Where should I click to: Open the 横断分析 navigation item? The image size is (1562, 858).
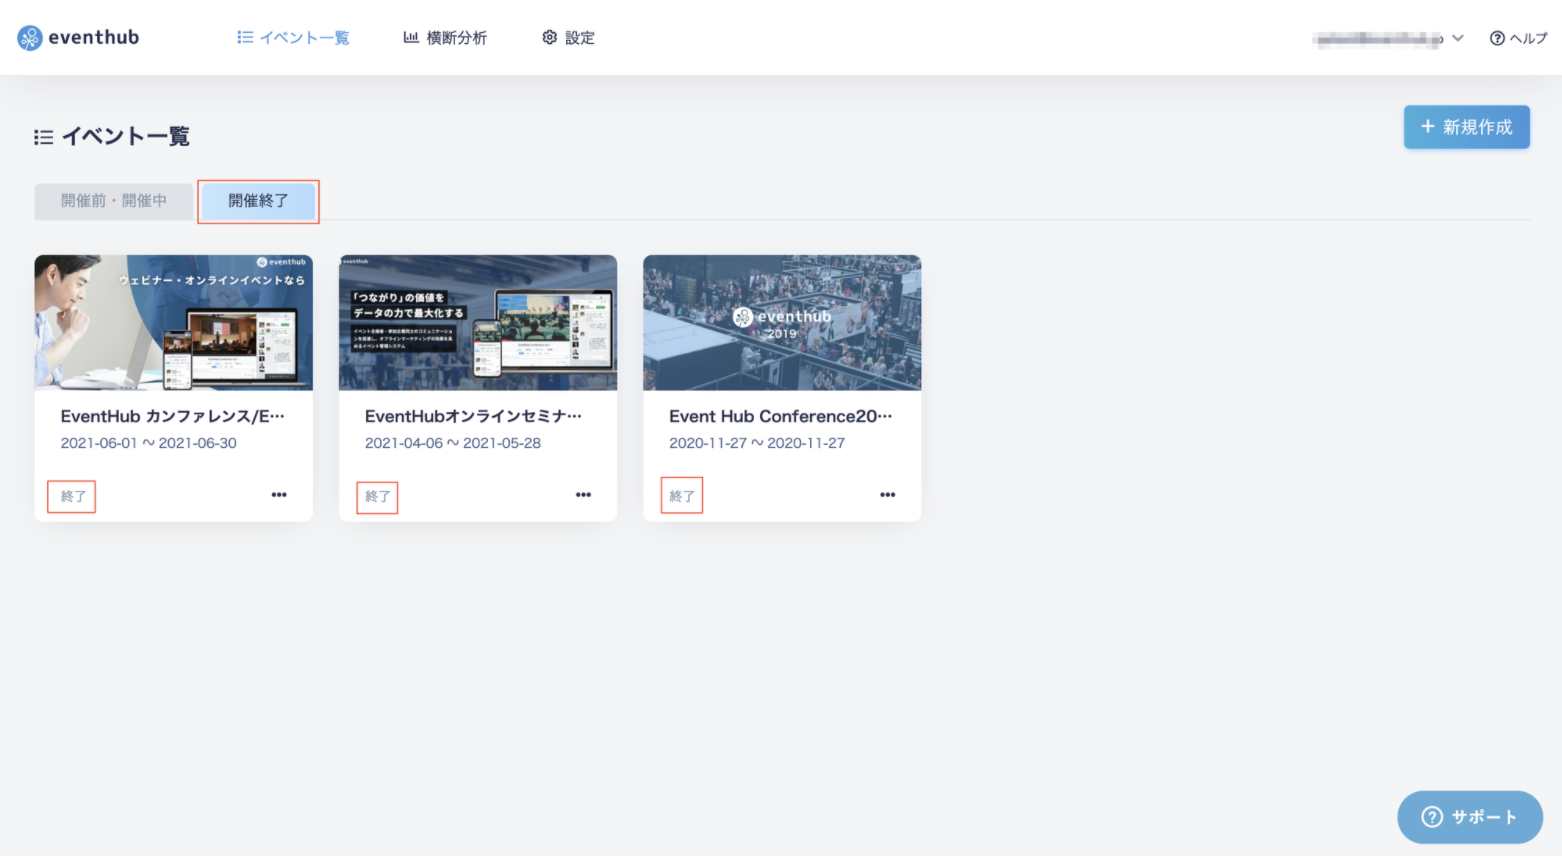click(445, 38)
